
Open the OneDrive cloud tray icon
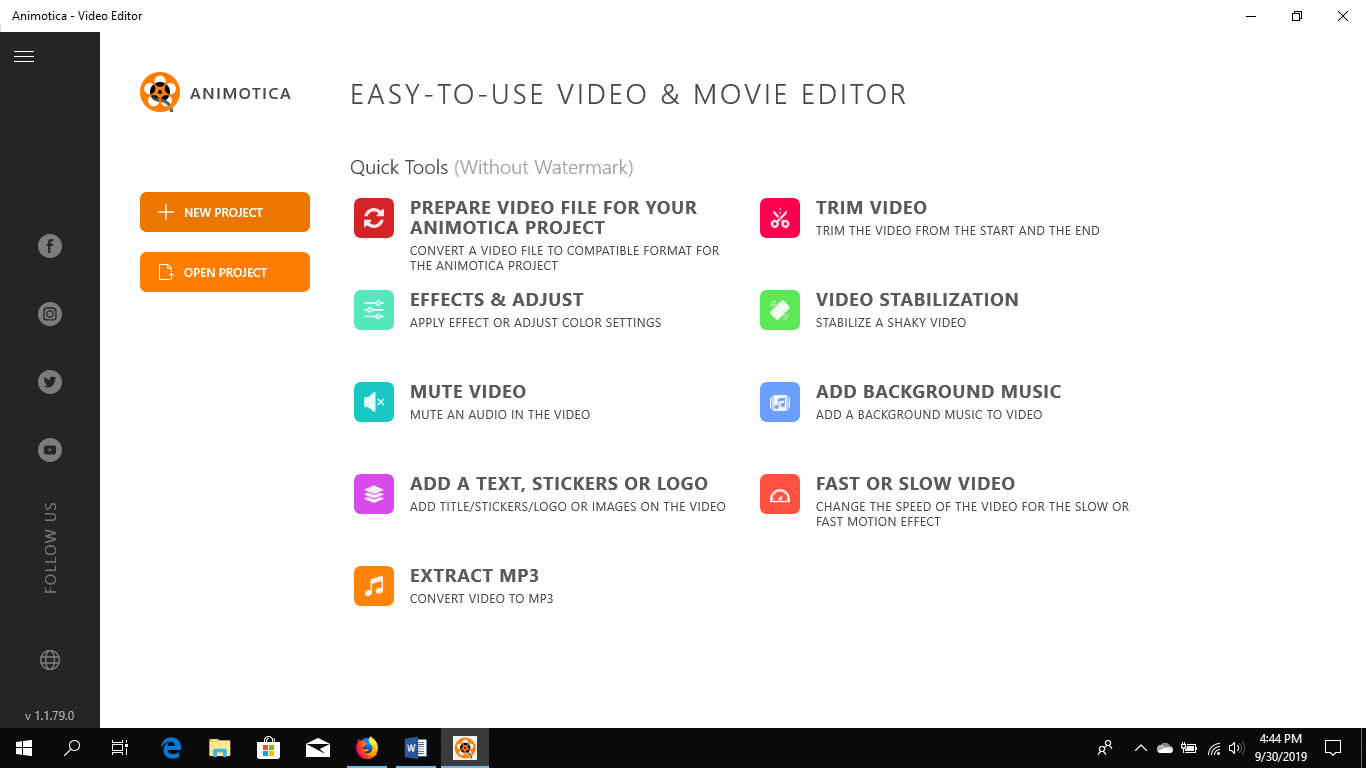pos(1164,748)
